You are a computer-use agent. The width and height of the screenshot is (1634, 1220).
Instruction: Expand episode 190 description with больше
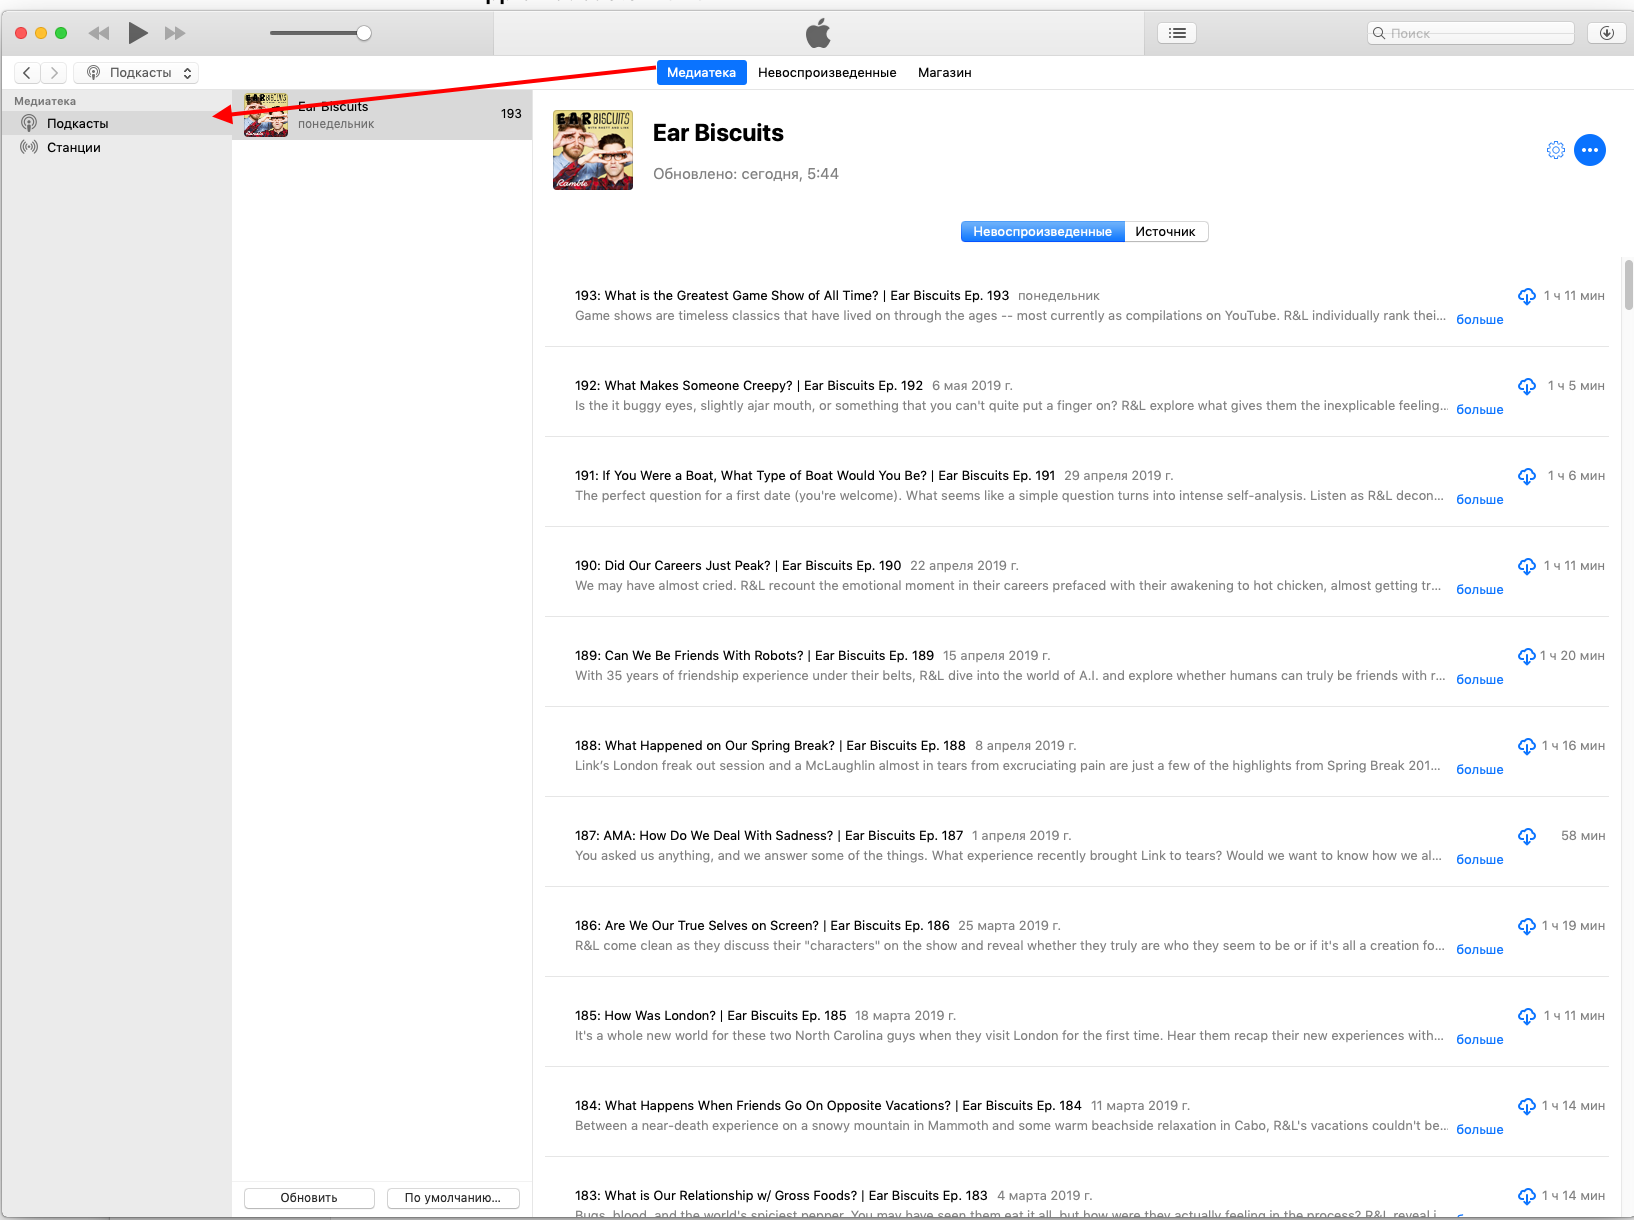pyautogui.click(x=1480, y=590)
